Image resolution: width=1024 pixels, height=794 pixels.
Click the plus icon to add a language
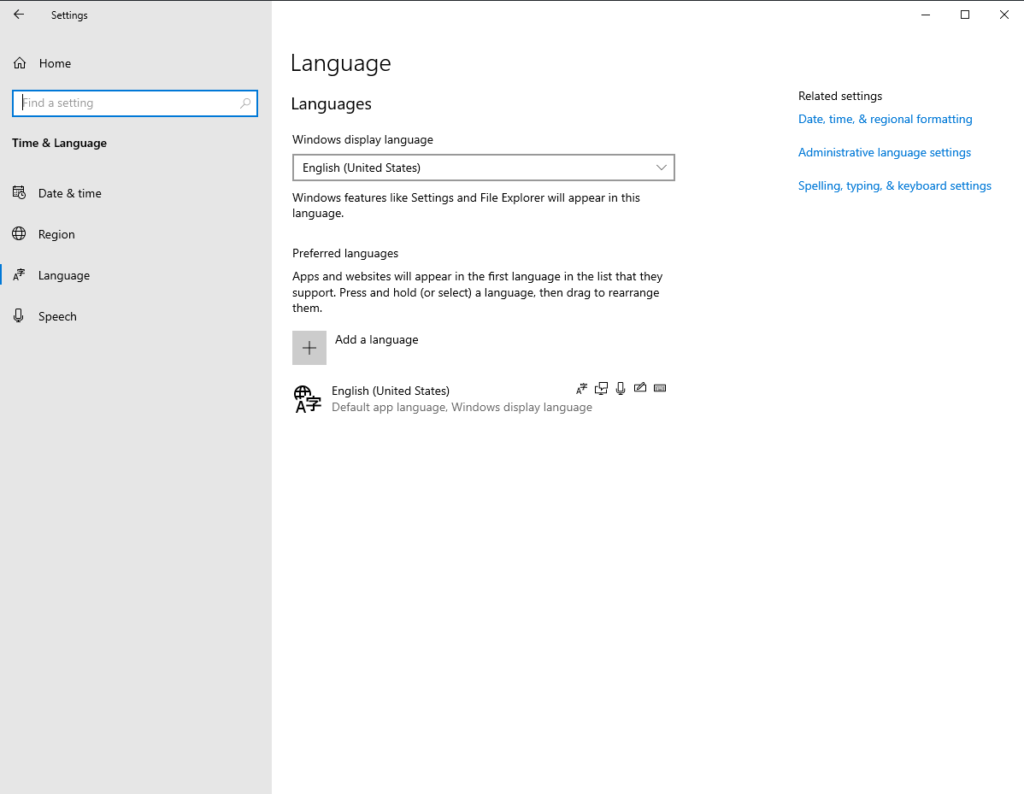[x=309, y=348]
